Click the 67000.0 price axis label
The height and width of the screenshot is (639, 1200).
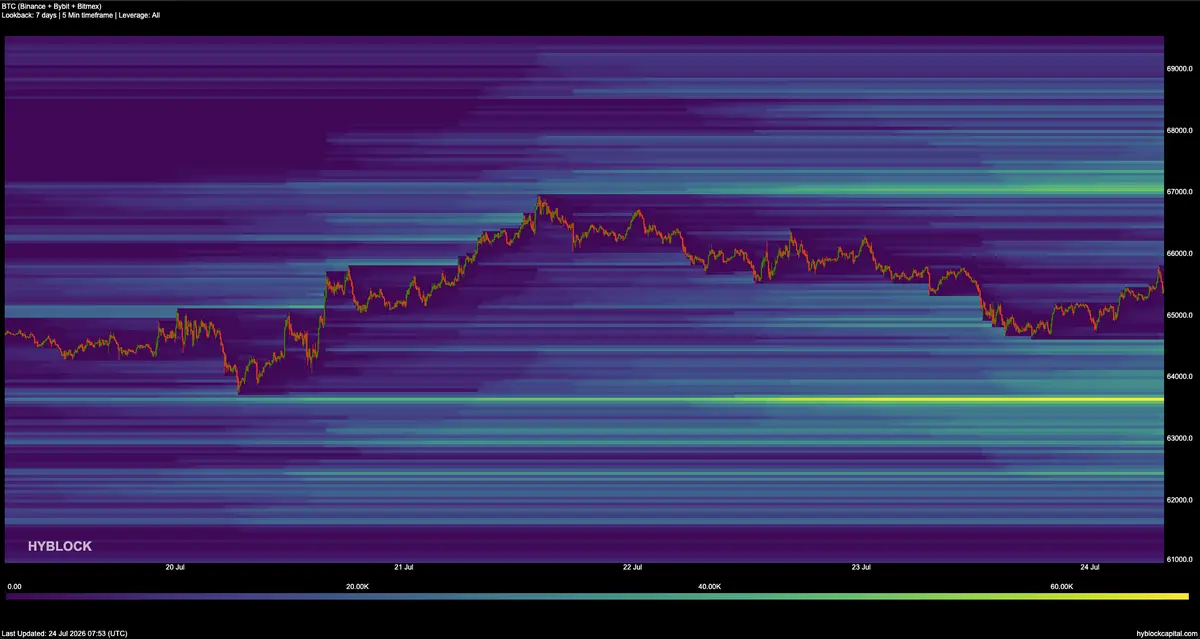click(x=1181, y=192)
